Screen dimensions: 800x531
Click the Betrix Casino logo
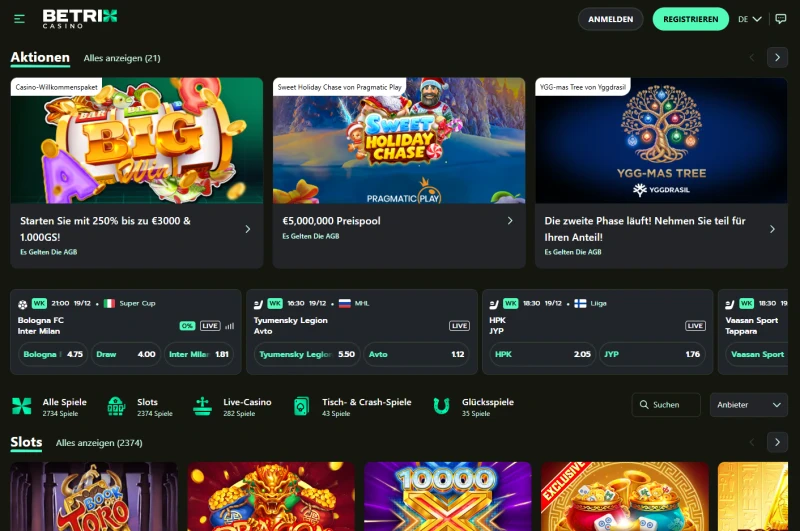point(79,18)
